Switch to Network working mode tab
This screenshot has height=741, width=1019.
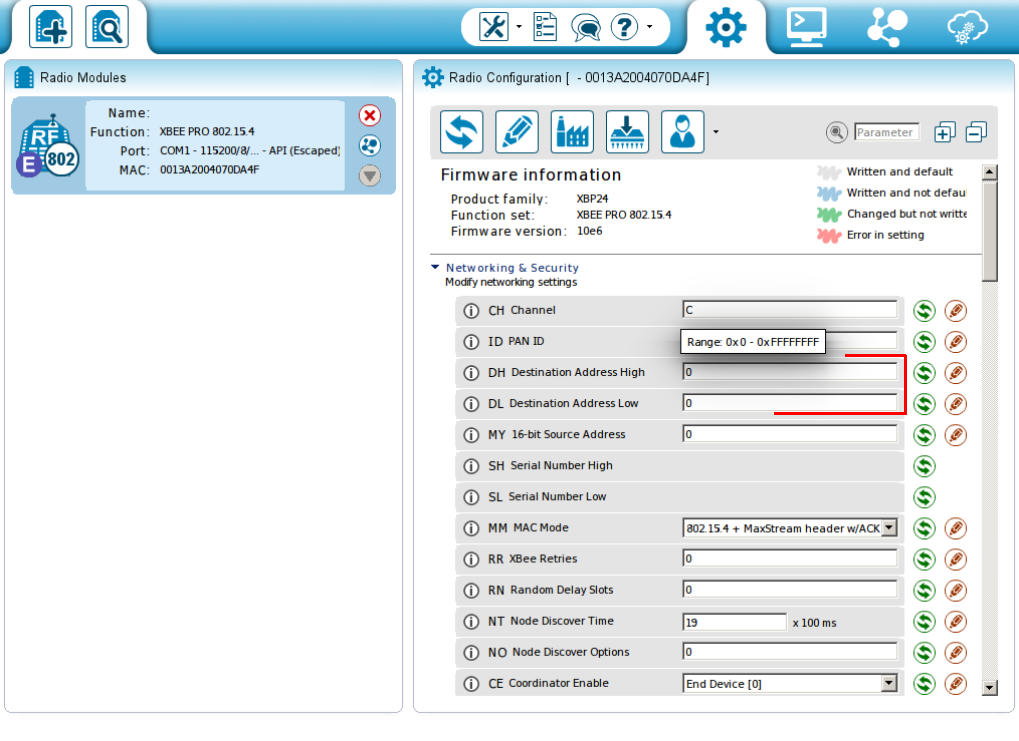886,27
